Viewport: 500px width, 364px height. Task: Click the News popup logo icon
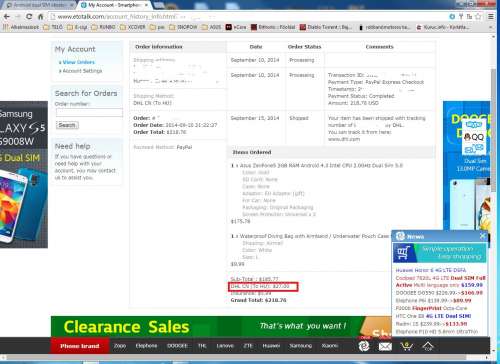400,236
